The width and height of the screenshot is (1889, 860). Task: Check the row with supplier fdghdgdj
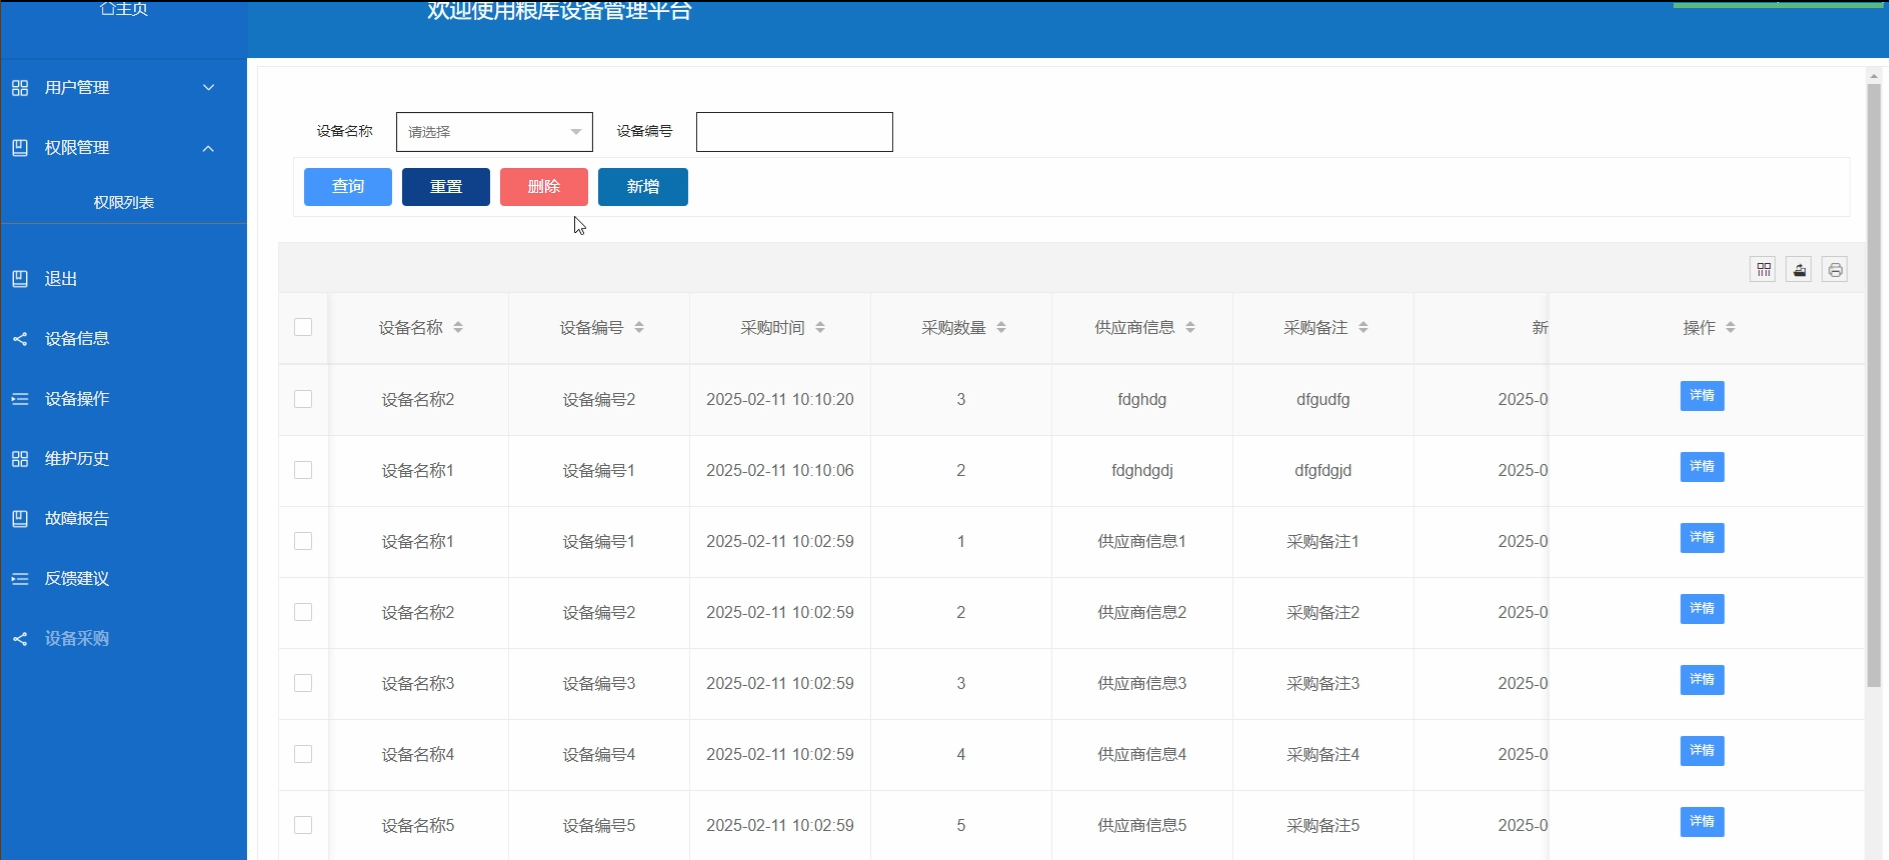303,470
